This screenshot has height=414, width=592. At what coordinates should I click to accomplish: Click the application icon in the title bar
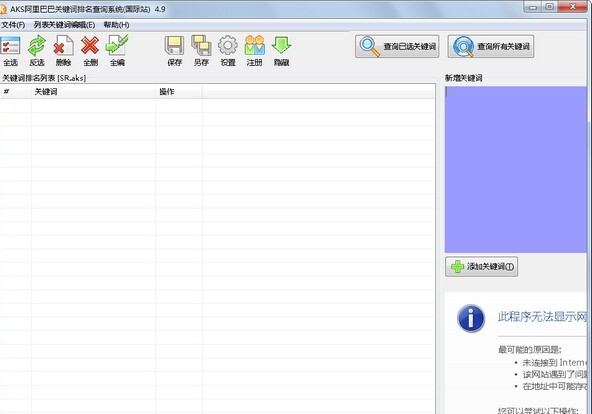[3, 9]
